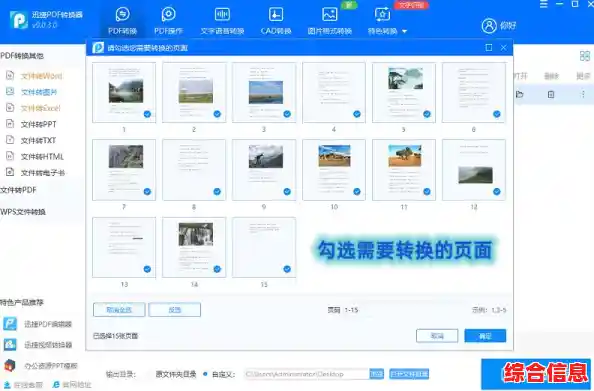Uncheck the checkmark on page 3

[287, 114]
